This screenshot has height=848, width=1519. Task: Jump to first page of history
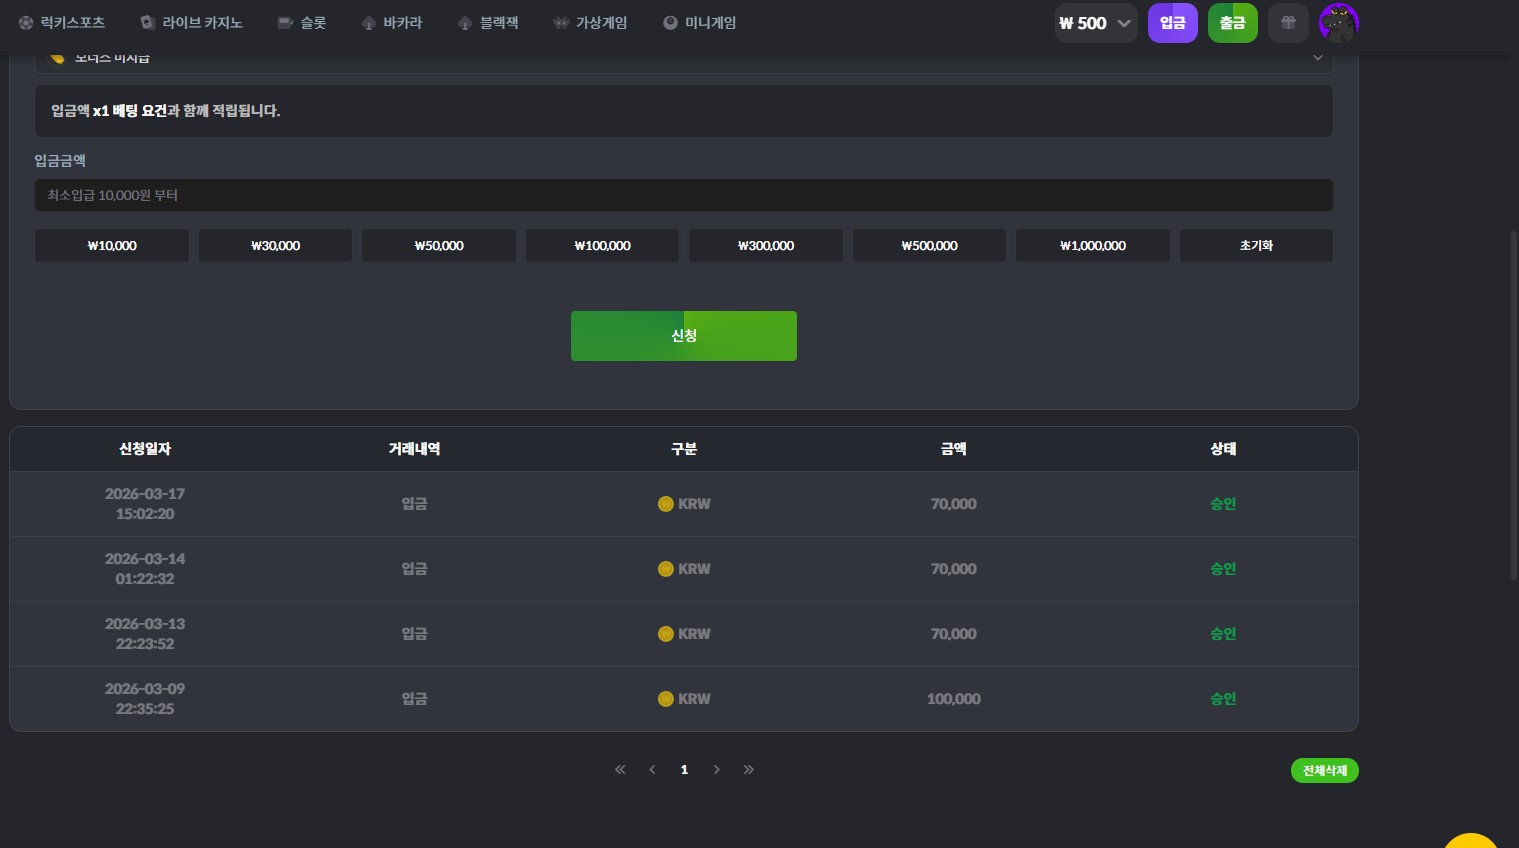(x=620, y=769)
